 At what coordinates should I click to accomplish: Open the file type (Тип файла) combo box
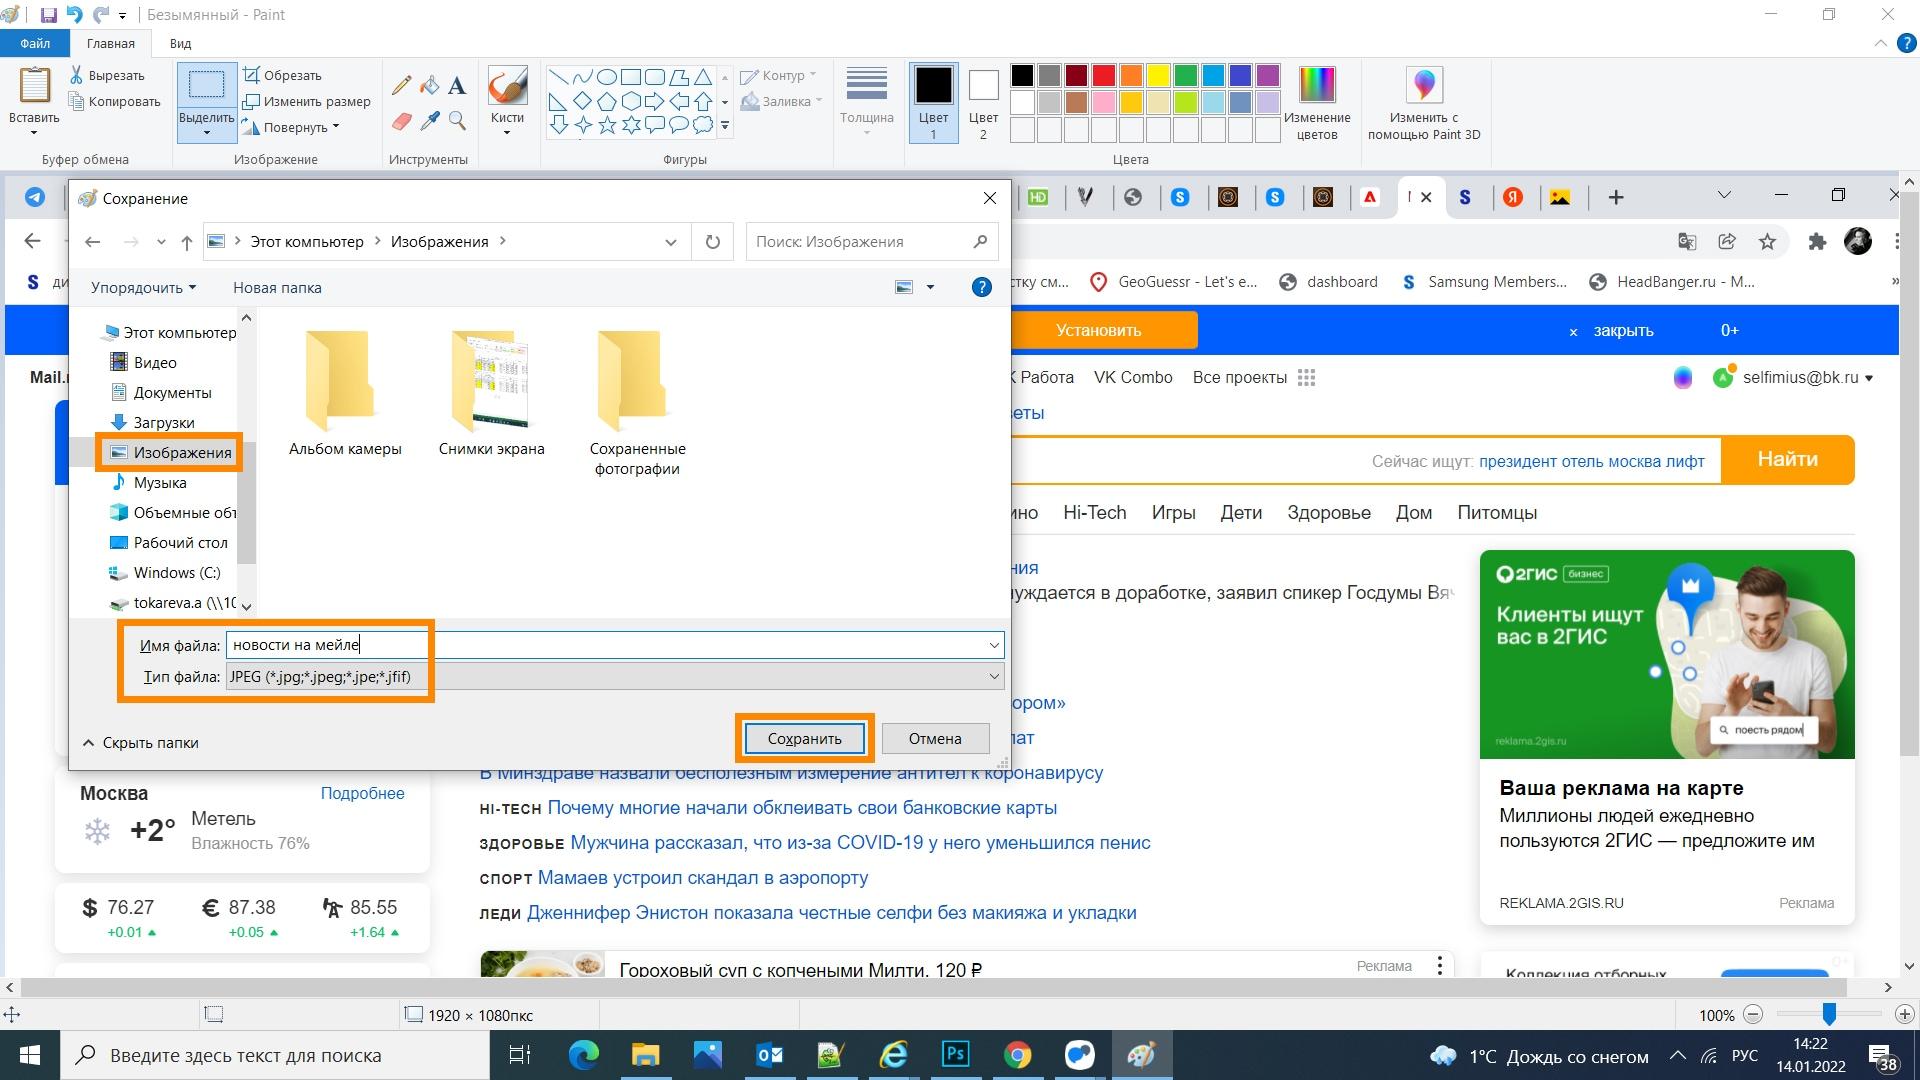tap(615, 677)
